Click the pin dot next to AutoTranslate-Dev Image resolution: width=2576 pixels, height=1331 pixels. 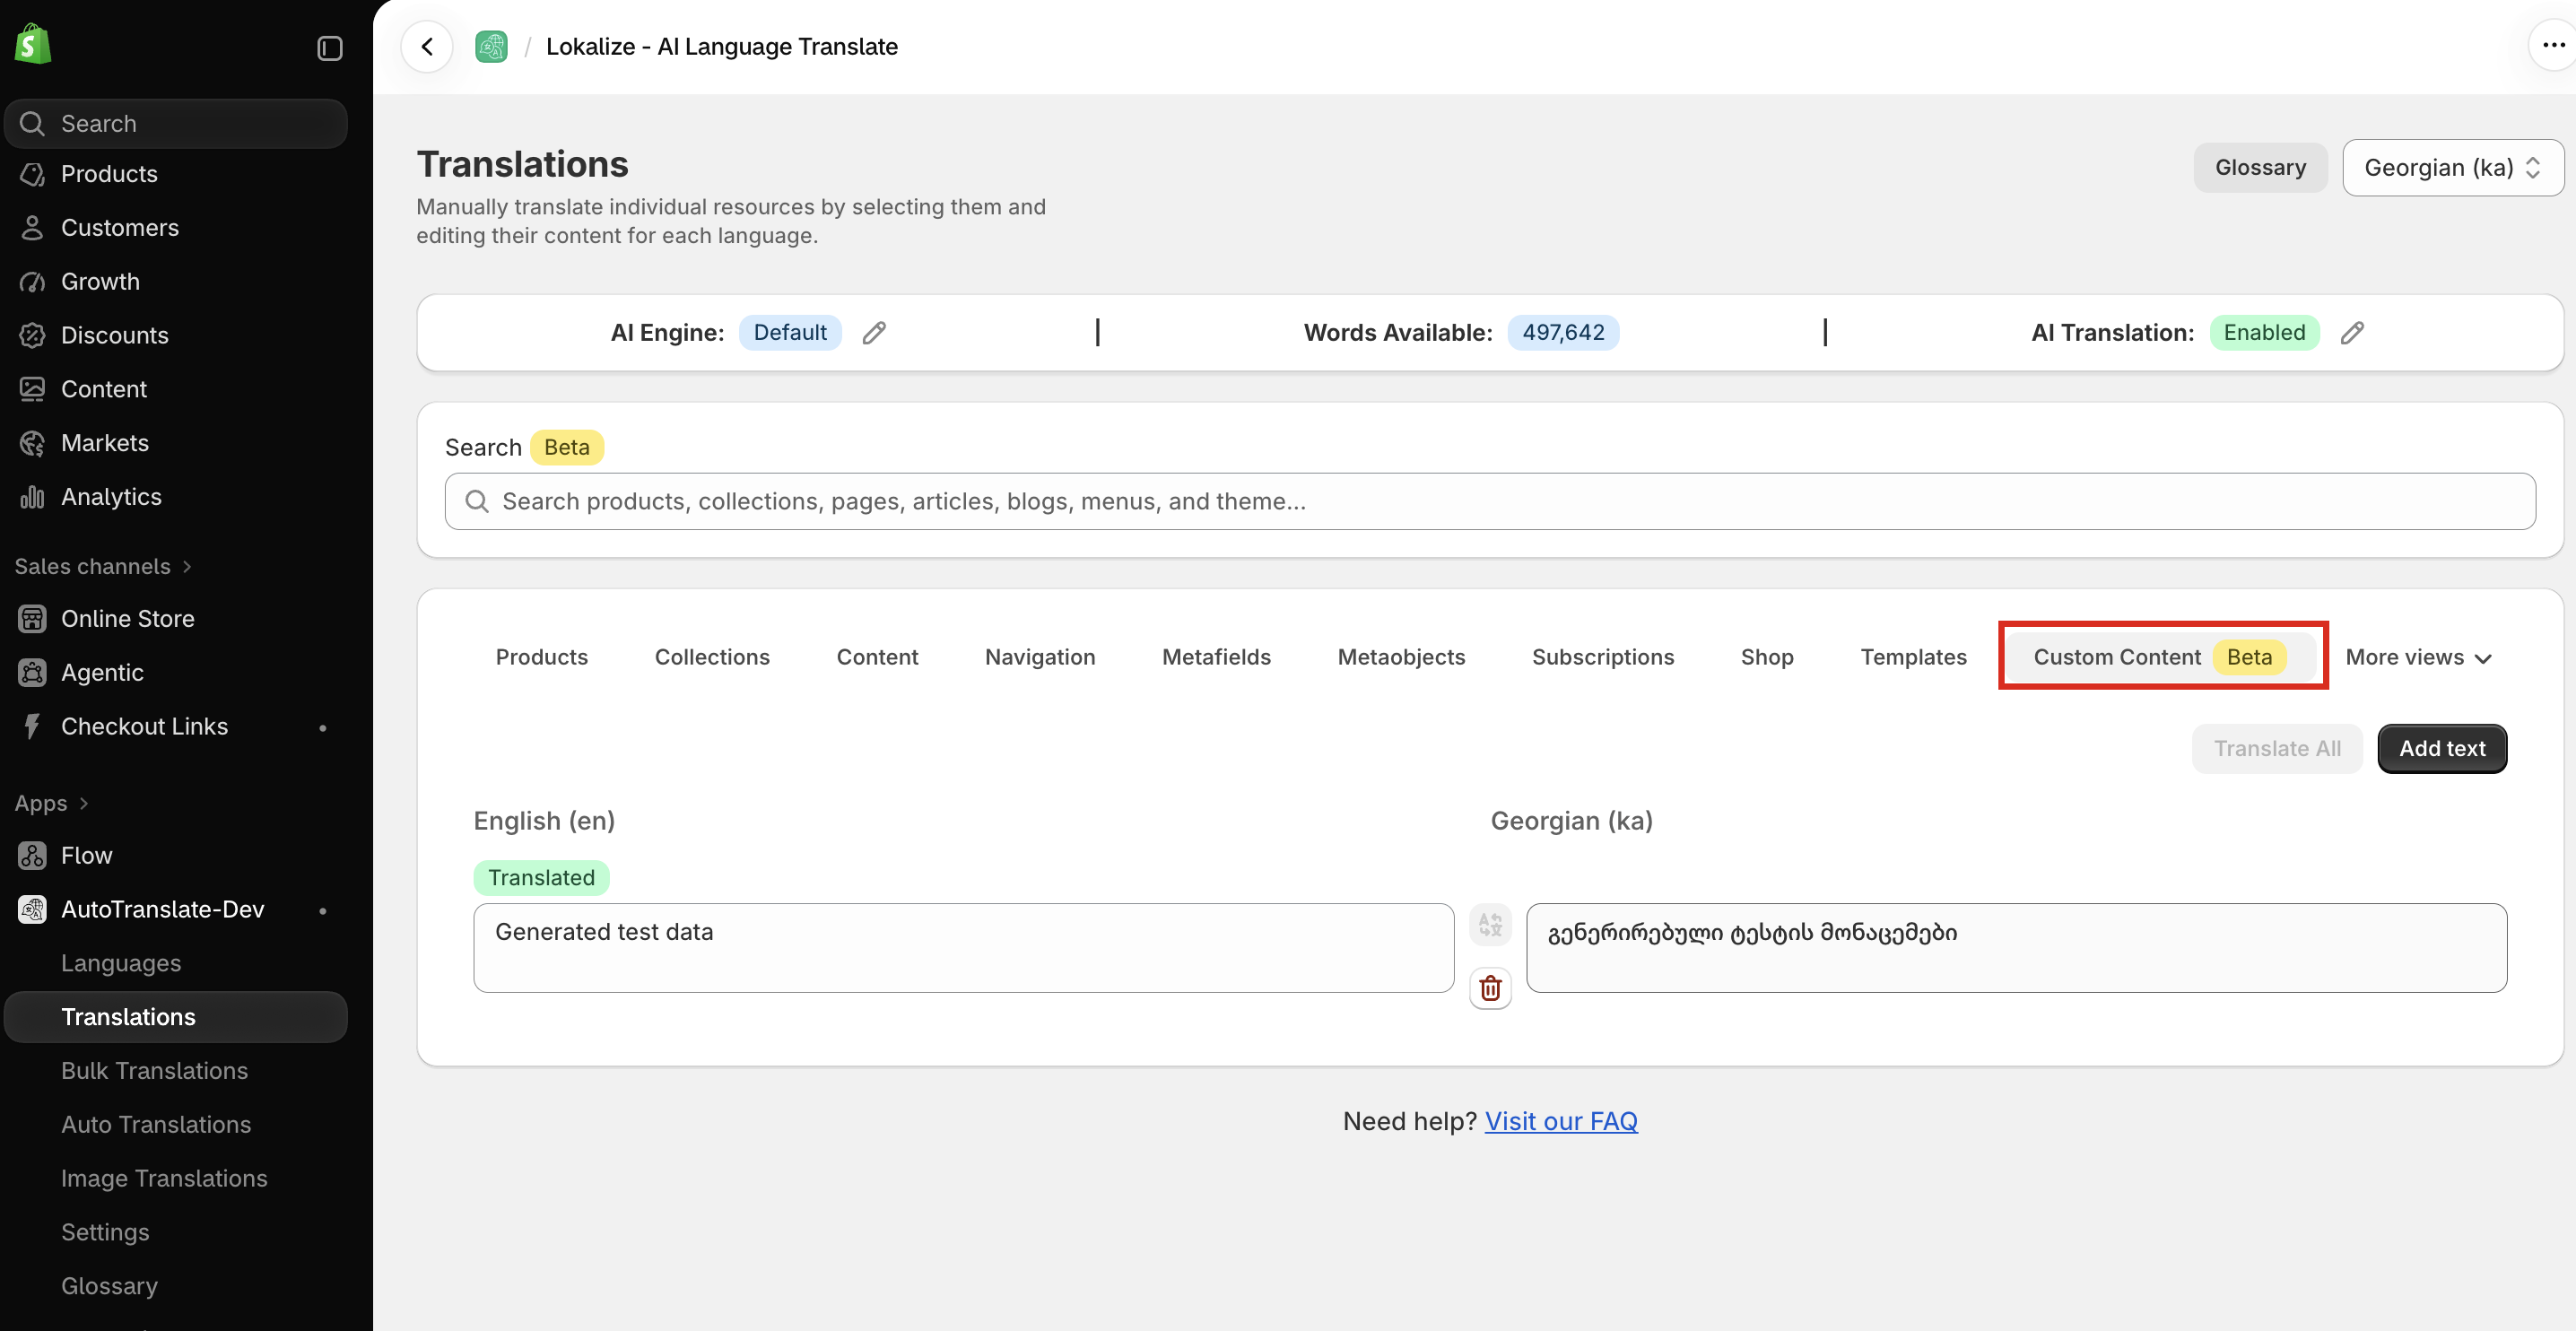click(322, 911)
